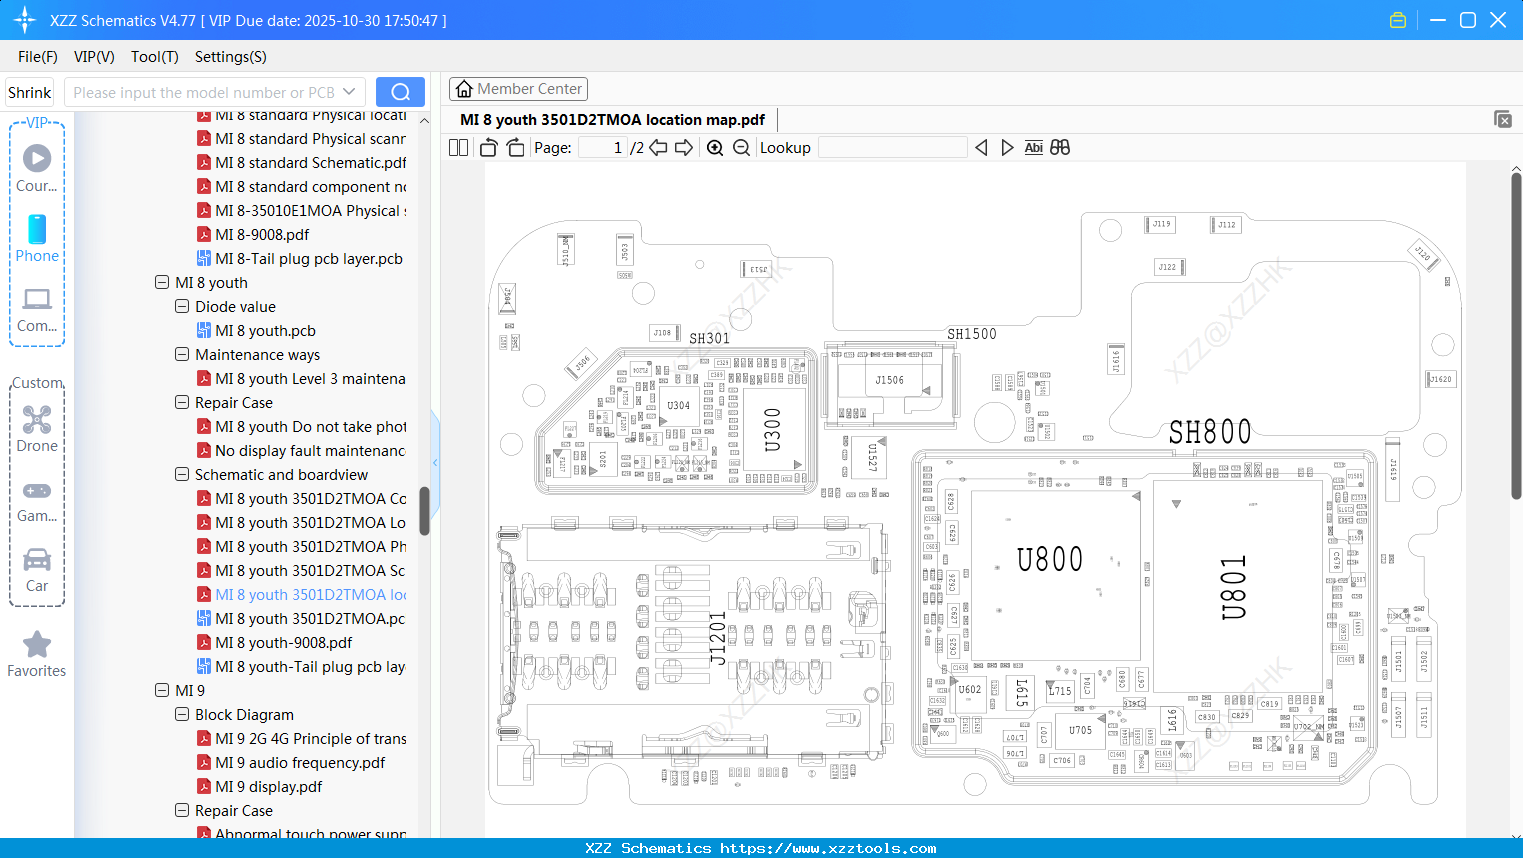Launch the blue search magnifier button

click(x=400, y=91)
